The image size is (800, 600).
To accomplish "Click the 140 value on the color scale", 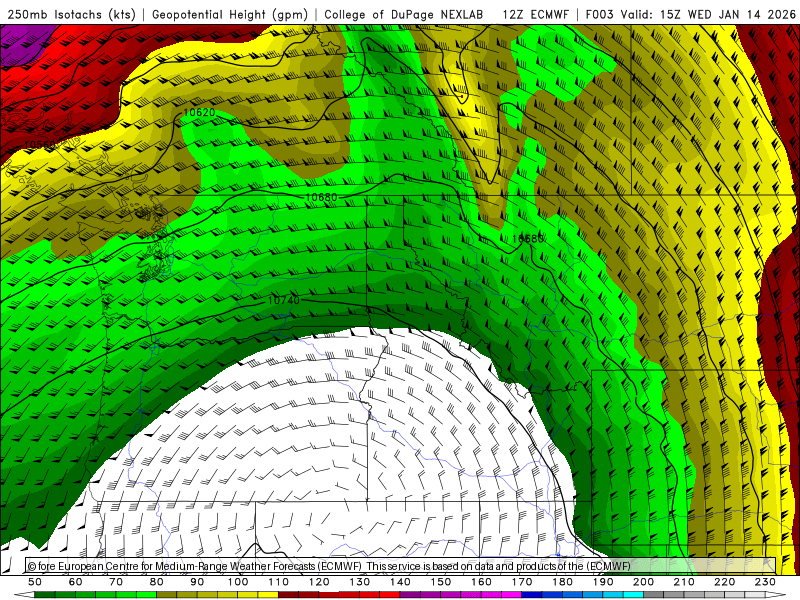I will (x=400, y=582).
